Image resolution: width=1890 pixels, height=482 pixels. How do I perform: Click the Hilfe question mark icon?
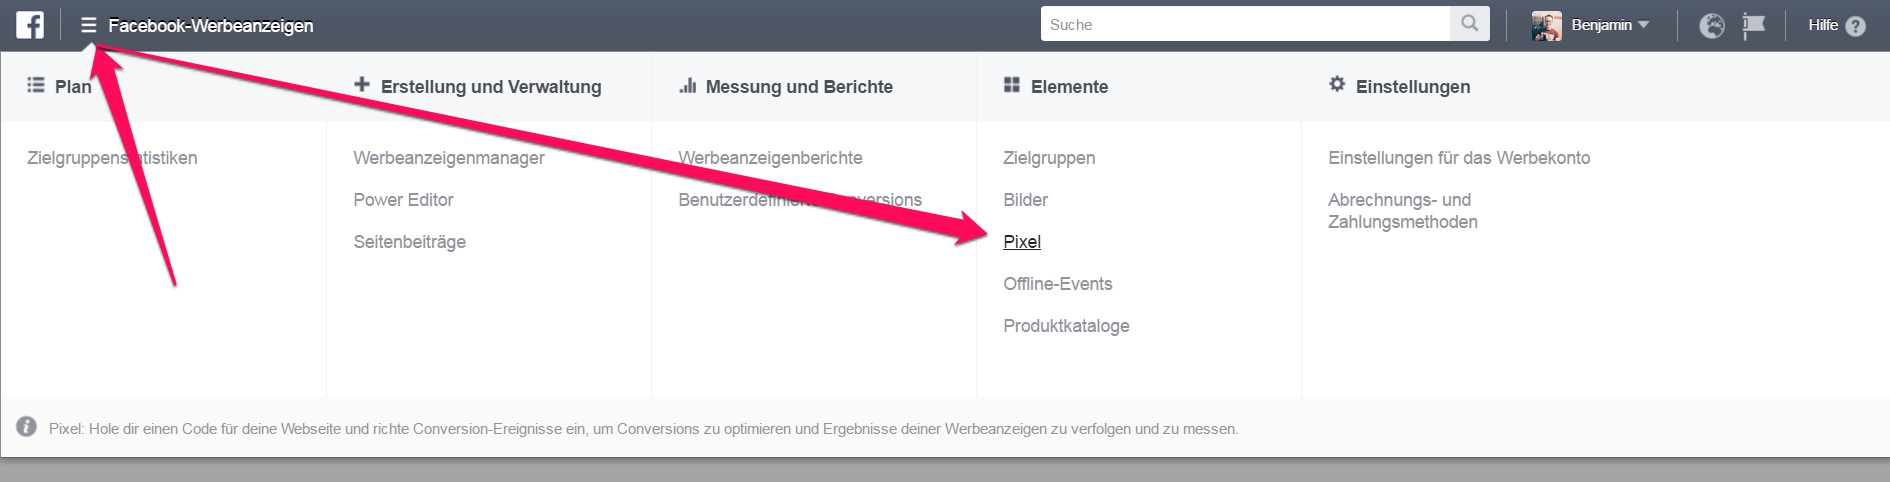1855,27
